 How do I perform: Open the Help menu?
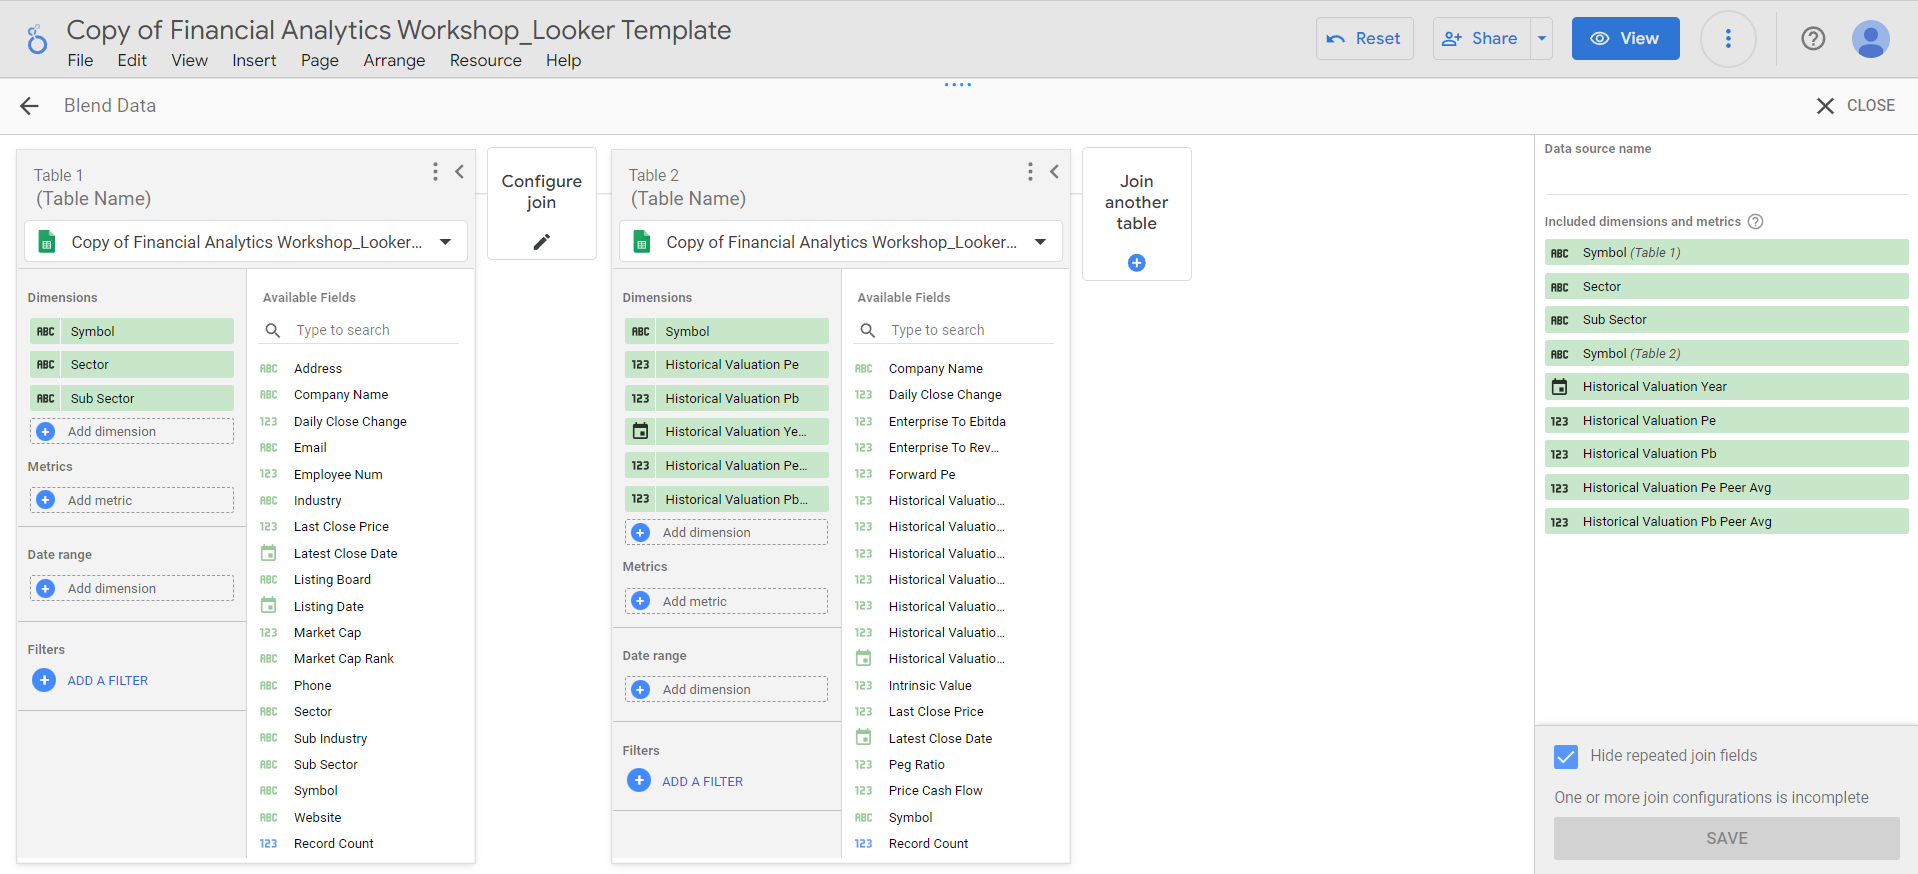[563, 61]
